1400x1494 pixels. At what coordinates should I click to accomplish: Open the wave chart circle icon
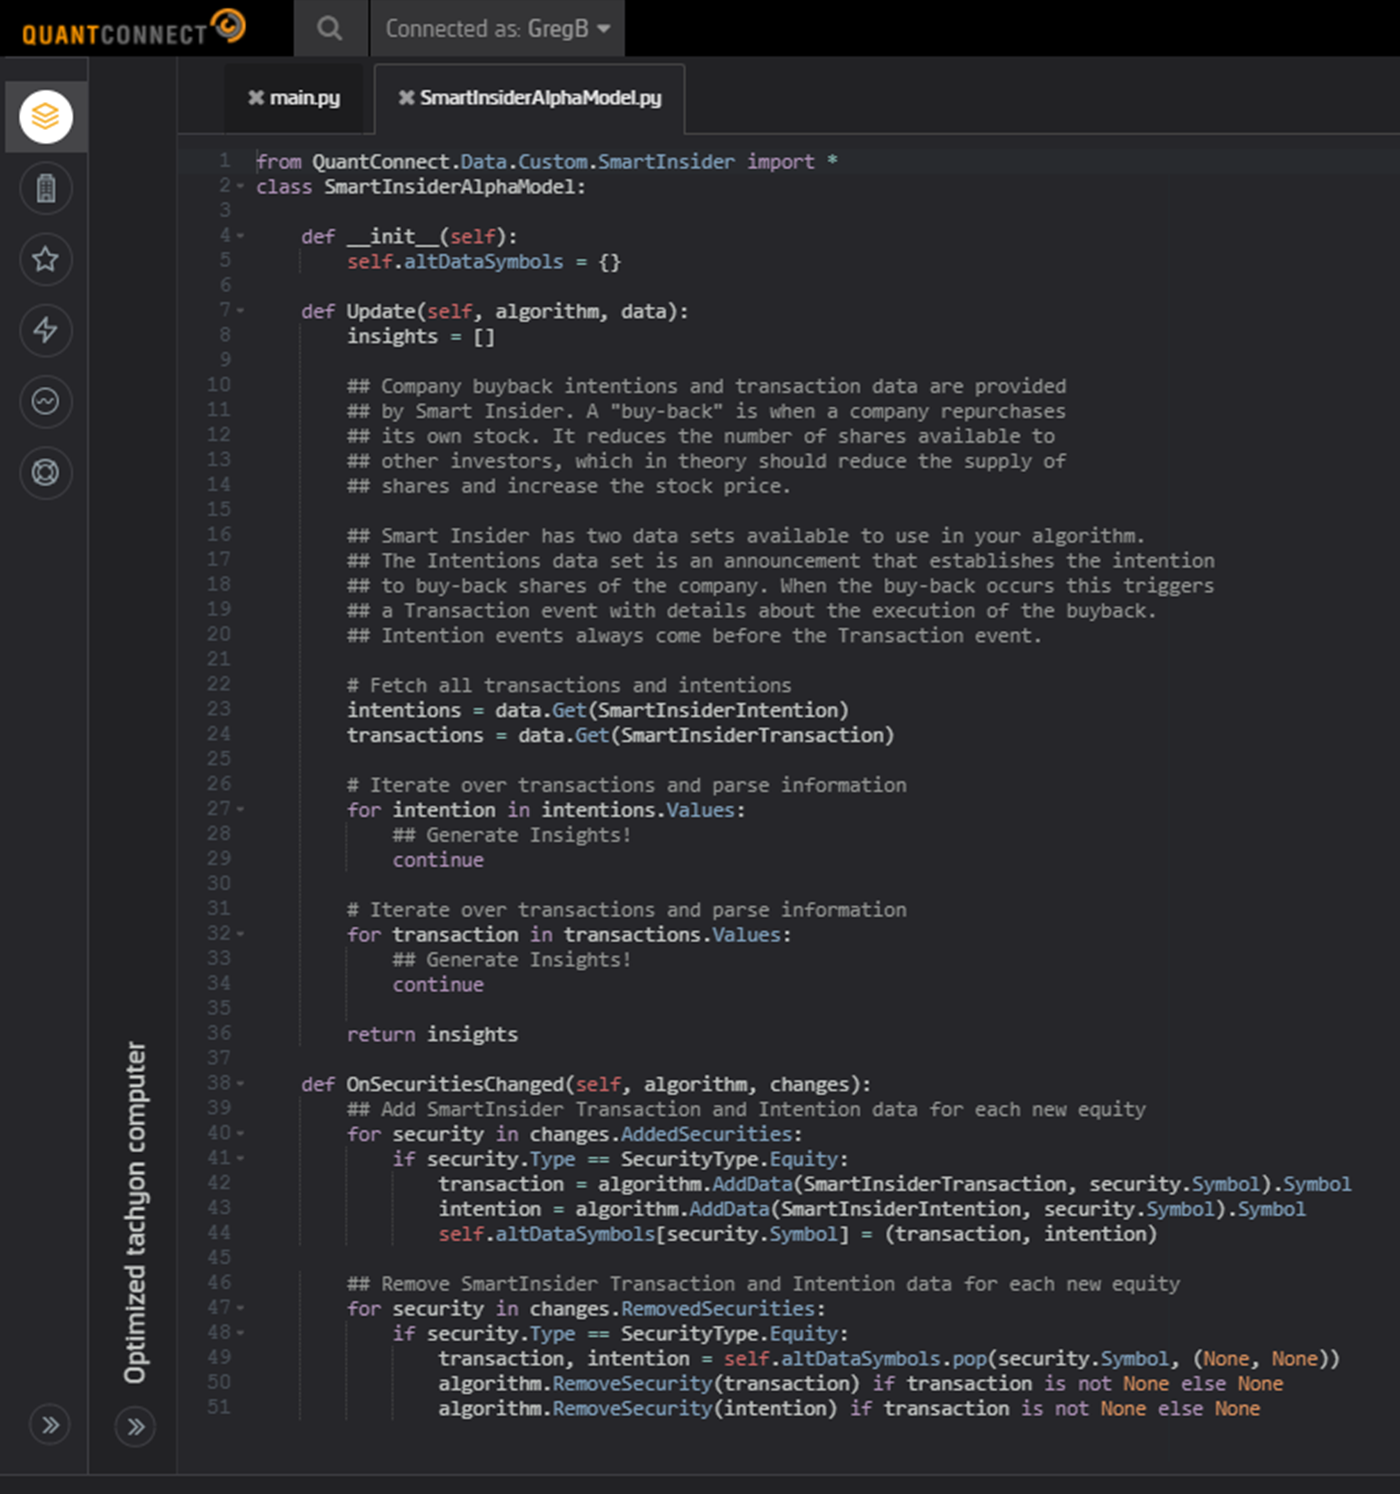[46, 402]
